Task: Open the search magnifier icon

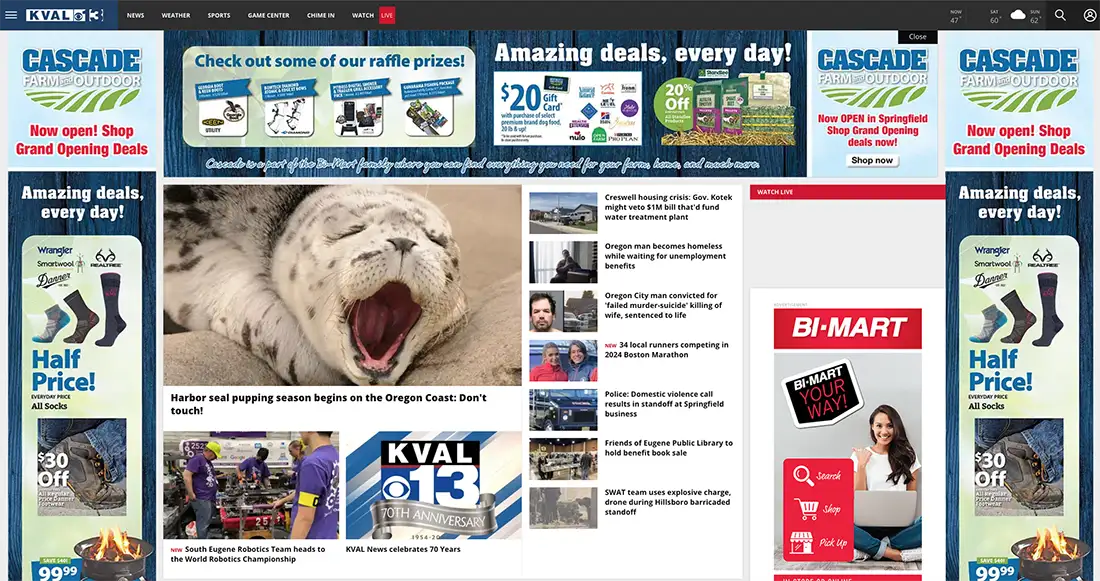Action: point(1060,15)
